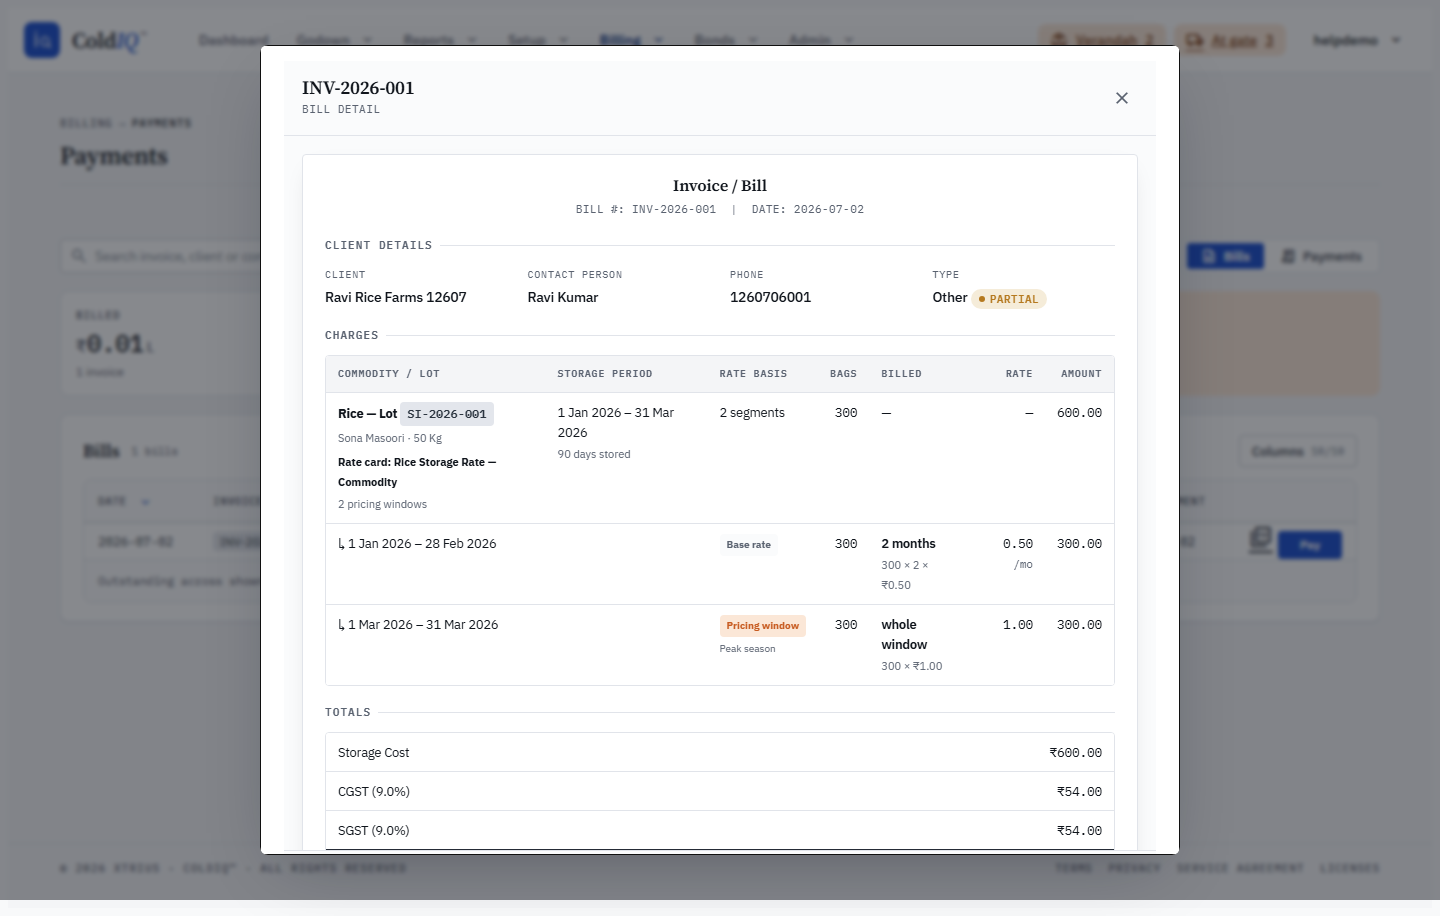Click the ColdIQ logo icon
The height and width of the screenshot is (916, 1440).
[42, 40]
